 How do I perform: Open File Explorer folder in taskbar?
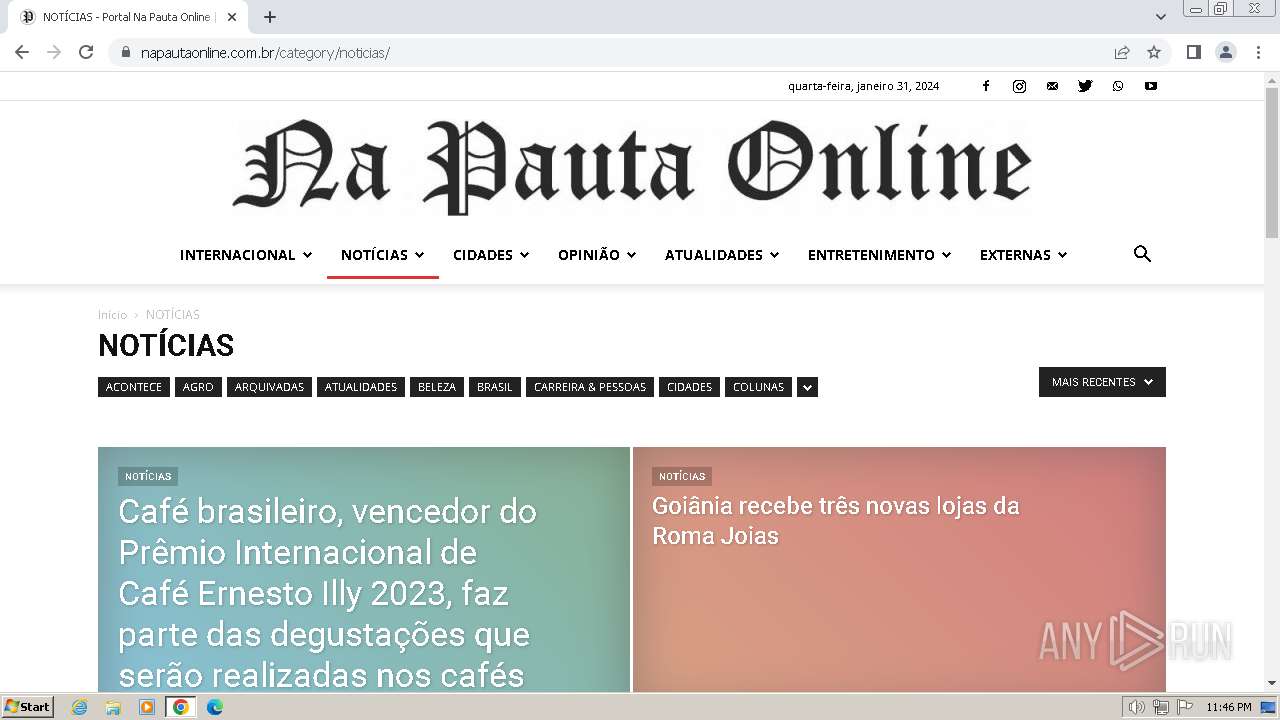point(113,707)
